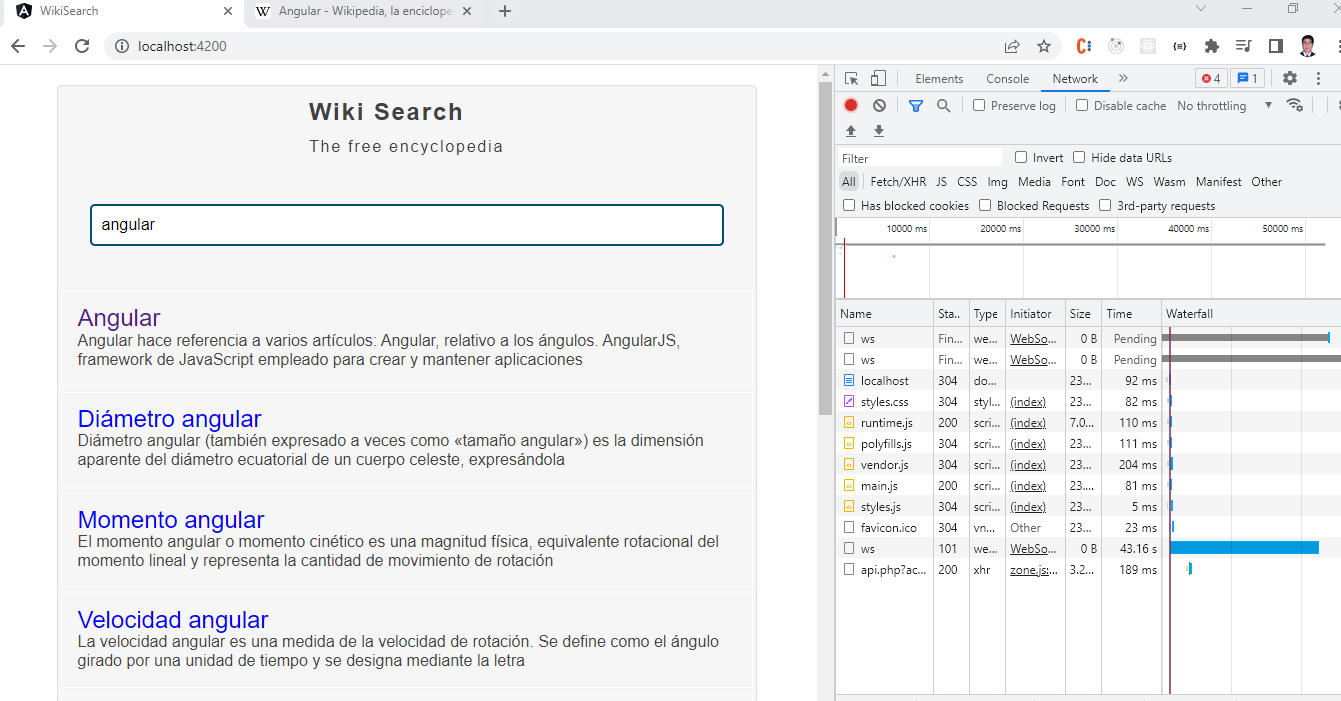This screenshot has width=1341, height=701.
Task: Open the Momento angular article link
Action: point(170,519)
